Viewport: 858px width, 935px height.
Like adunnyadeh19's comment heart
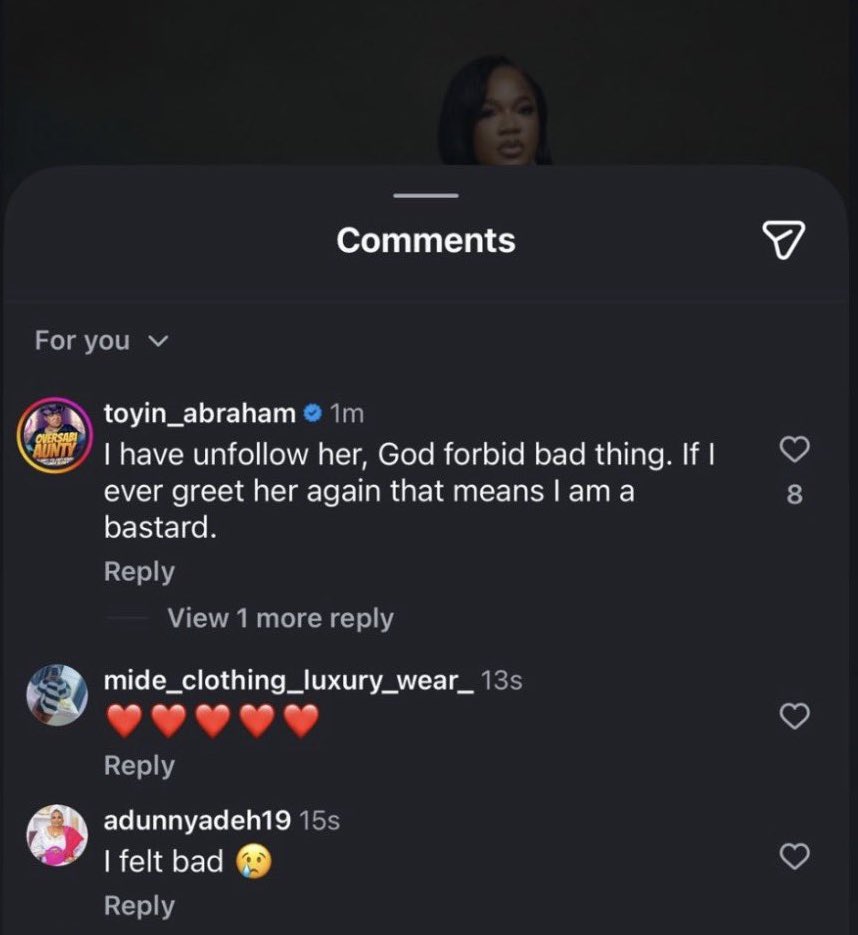[x=794, y=856]
